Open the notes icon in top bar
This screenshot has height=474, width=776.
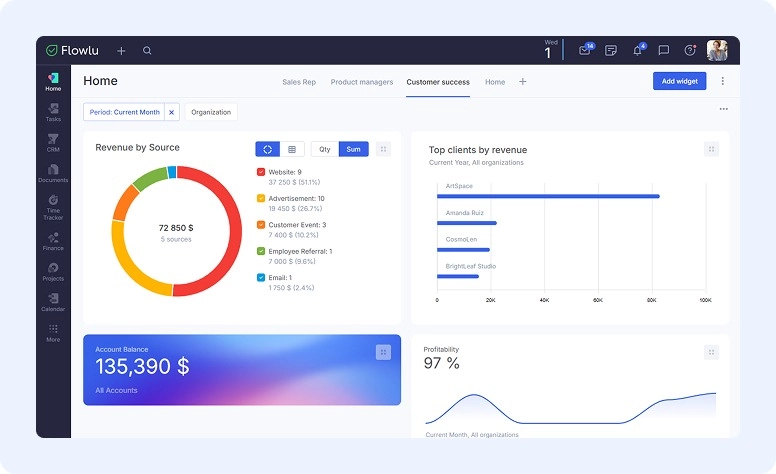point(611,50)
